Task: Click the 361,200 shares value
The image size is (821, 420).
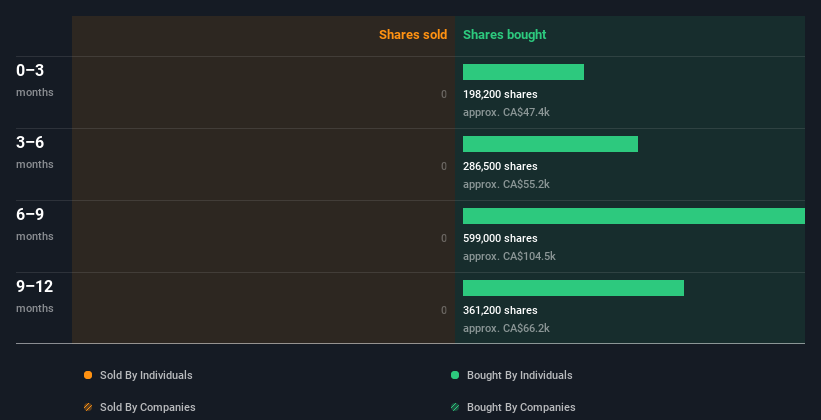Action: [x=500, y=311]
